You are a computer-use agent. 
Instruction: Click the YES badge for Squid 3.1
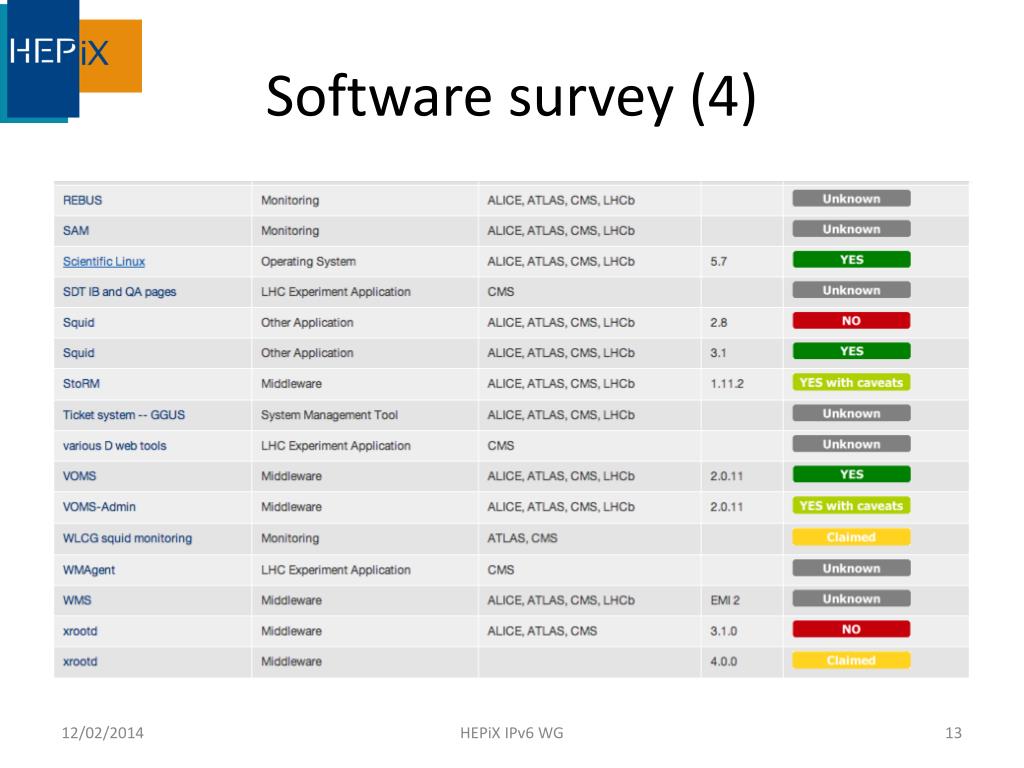(x=851, y=351)
